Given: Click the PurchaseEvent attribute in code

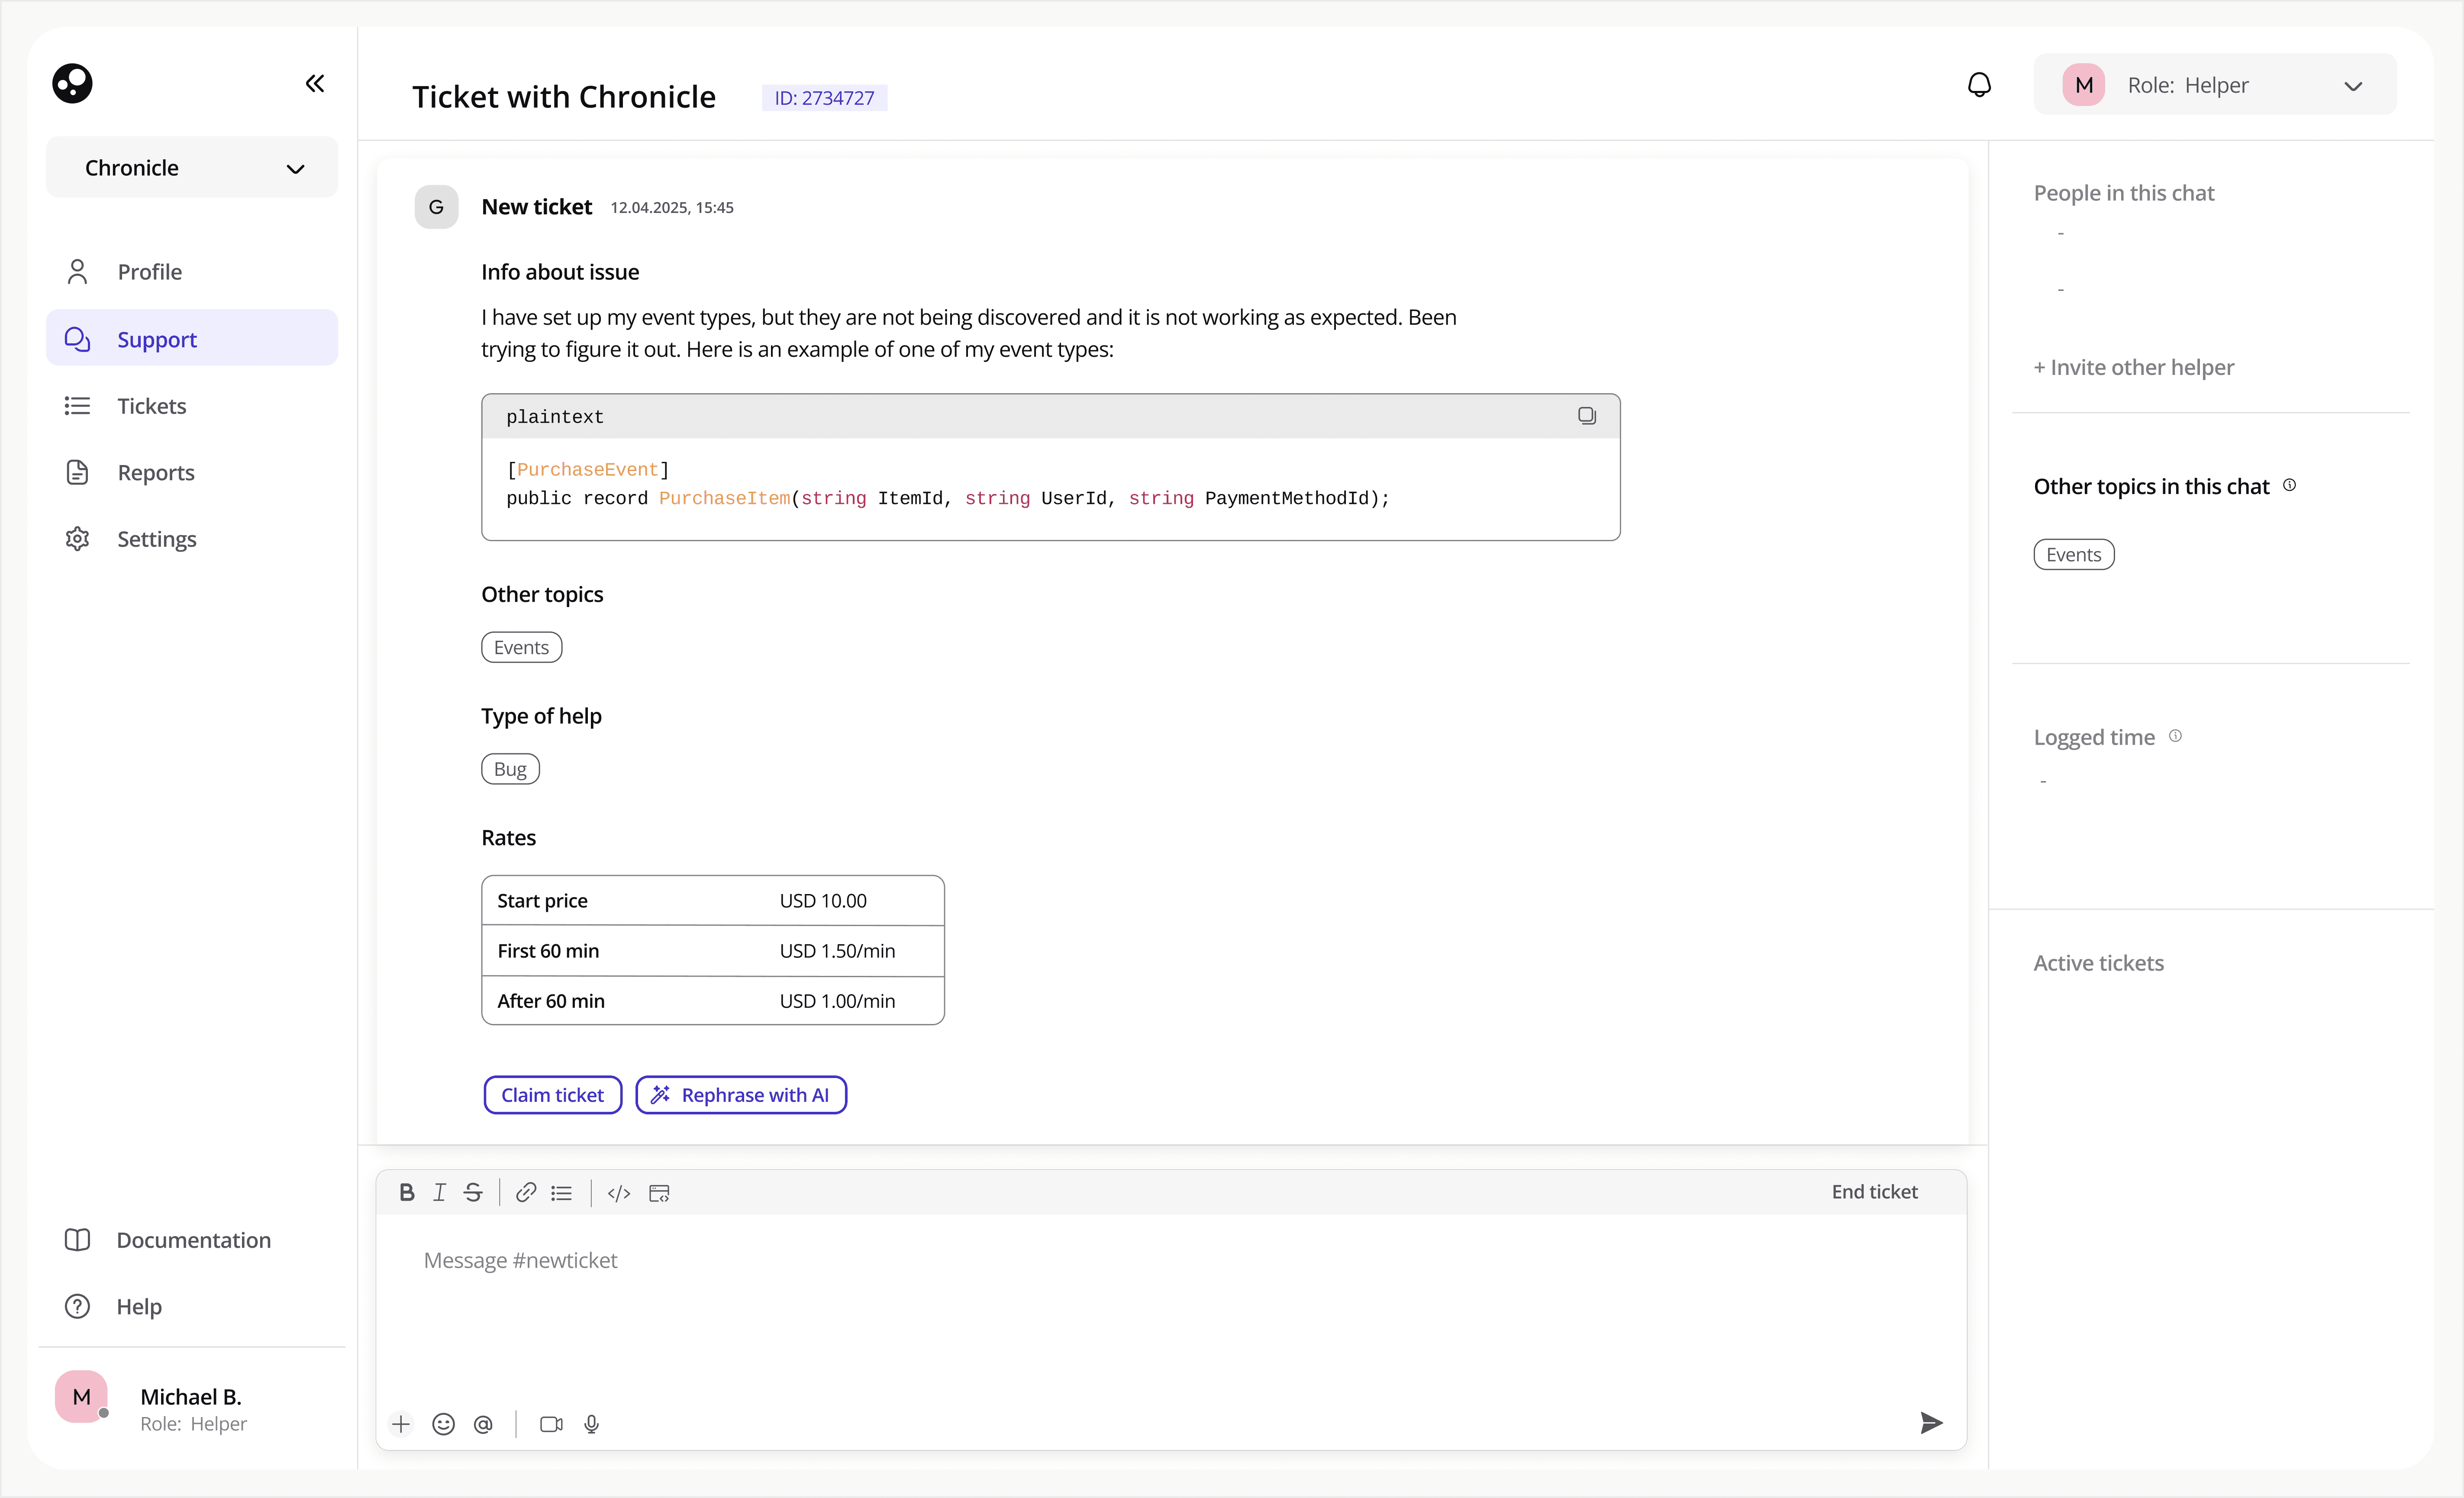Looking at the screenshot, I should 587,470.
